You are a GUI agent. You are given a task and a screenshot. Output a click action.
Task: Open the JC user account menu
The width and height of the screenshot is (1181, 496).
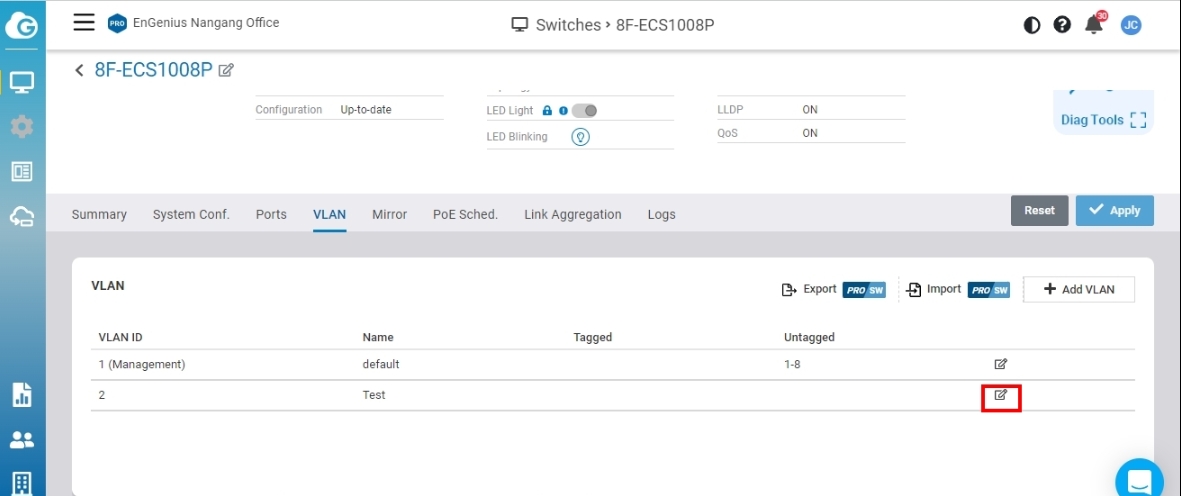(1131, 25)
